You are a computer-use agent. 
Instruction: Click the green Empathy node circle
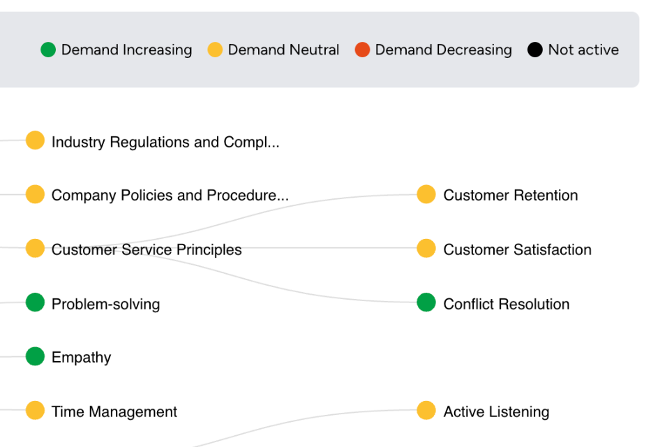pyautogui.click(x=35, y=356)
